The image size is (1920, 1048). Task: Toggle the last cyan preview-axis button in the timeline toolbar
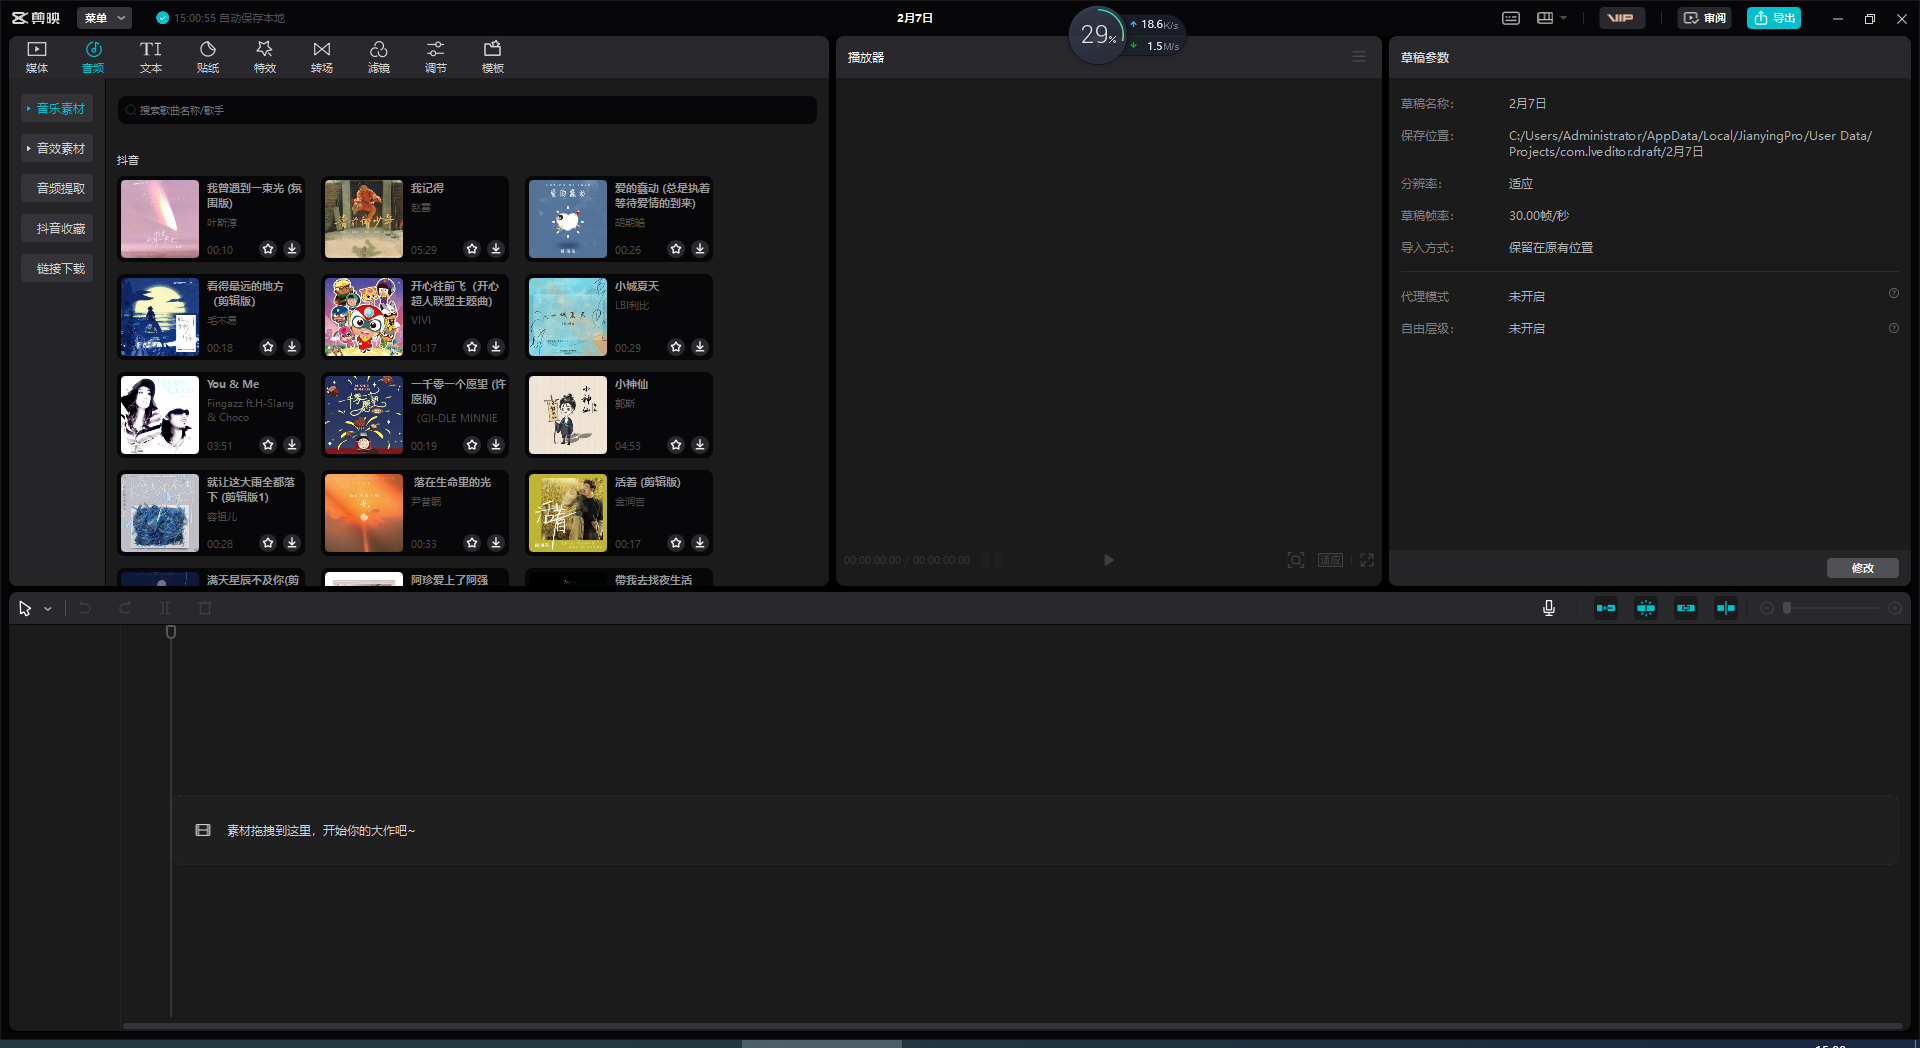pyautogui.click(x=1725, y=608)
